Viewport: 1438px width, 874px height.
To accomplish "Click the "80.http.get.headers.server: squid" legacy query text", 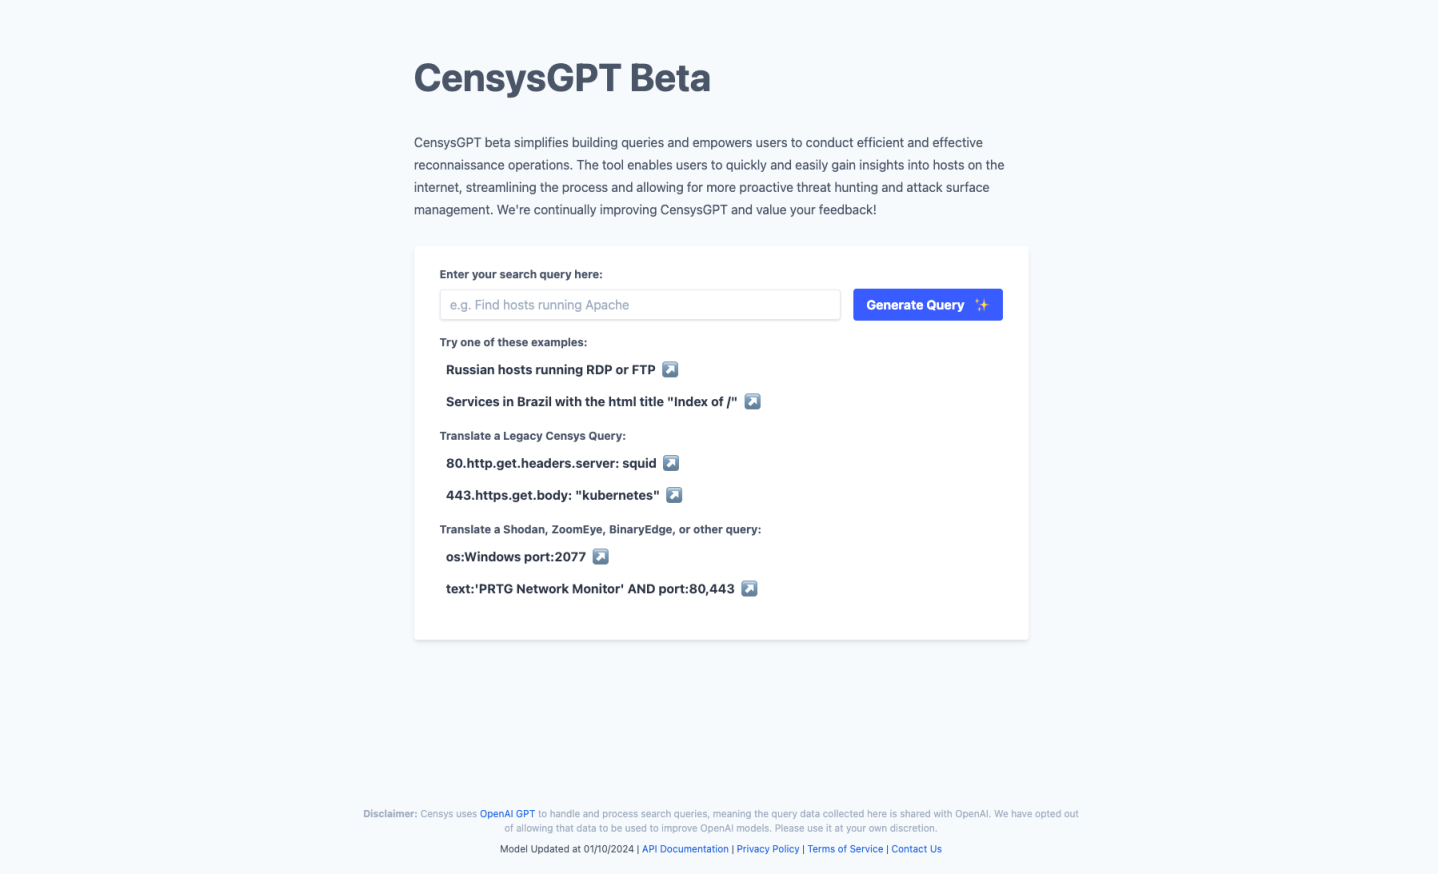I will [x=551, y=463].
